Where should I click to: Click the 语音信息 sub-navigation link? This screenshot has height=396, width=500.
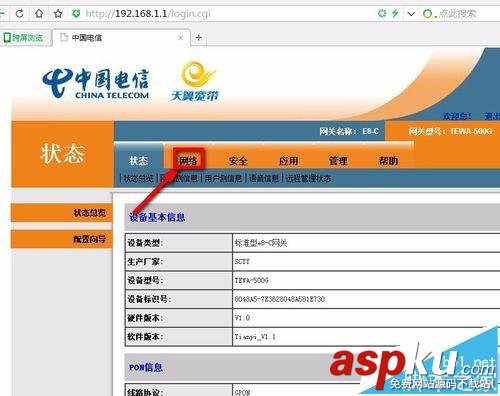point(264,178)
